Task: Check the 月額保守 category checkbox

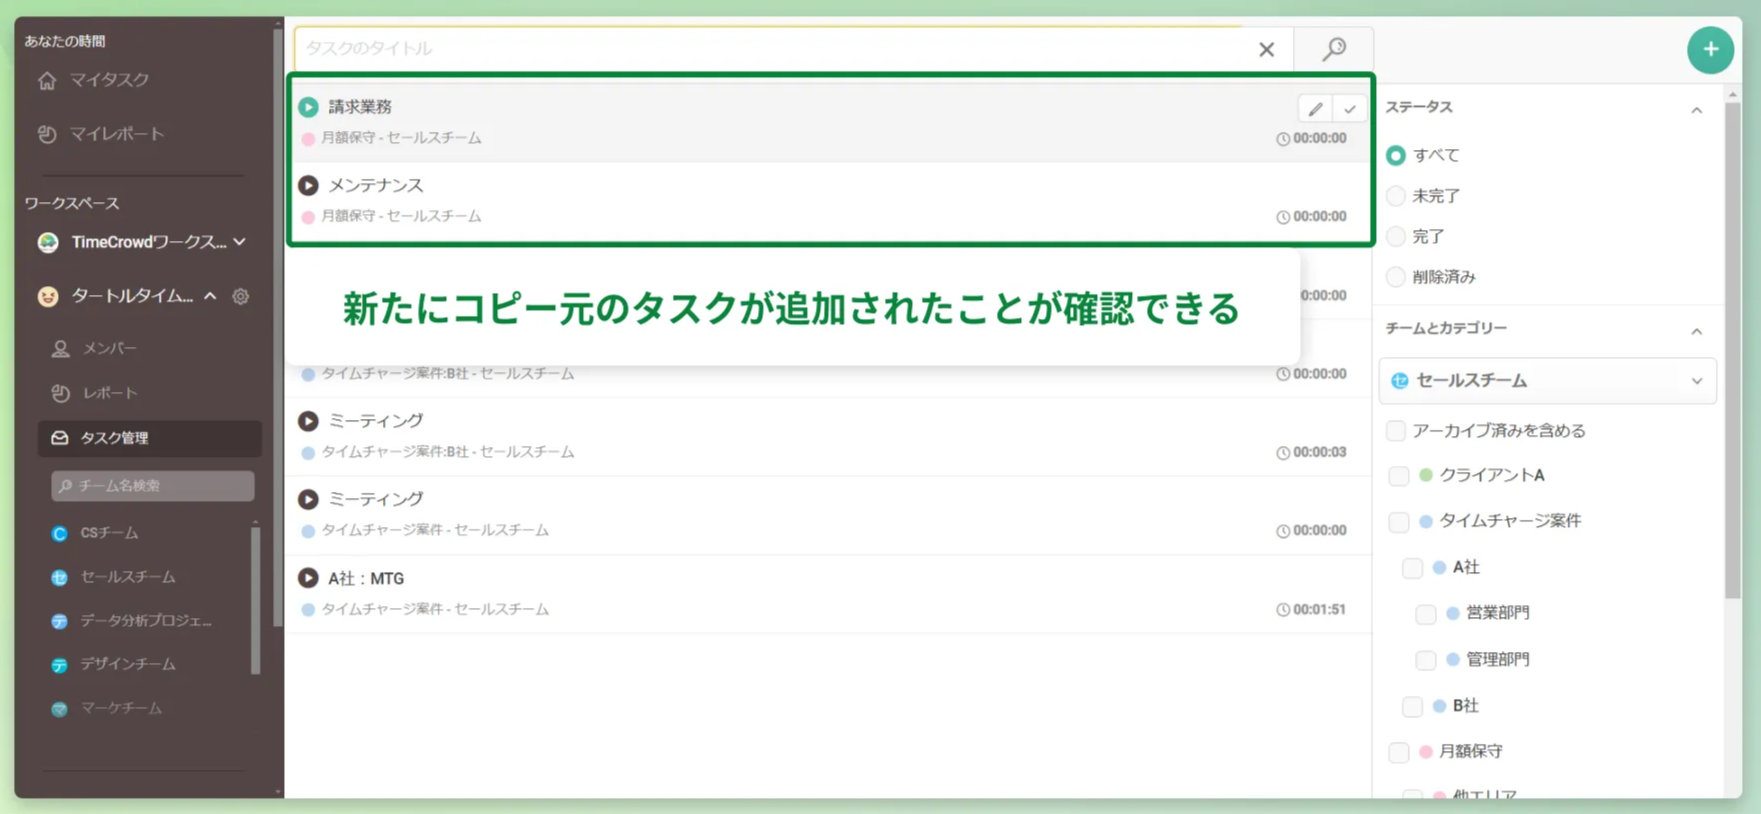Action: click(x=1399, y=752)
